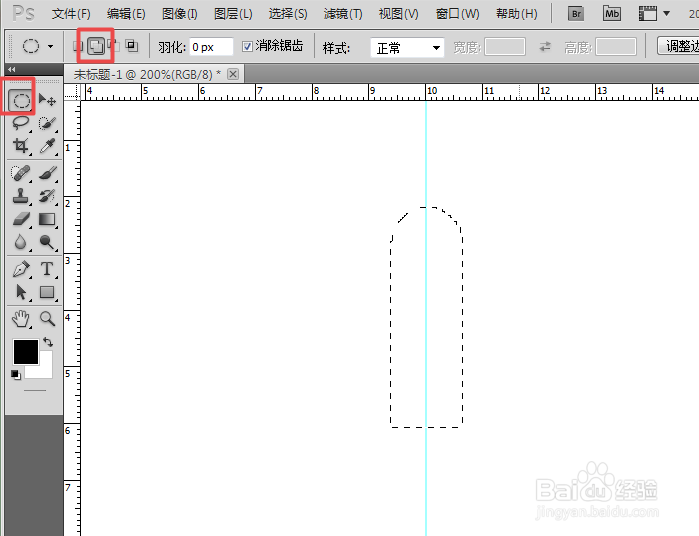
Task: Select the Spot Healing Brush tool
Action: 21,173
